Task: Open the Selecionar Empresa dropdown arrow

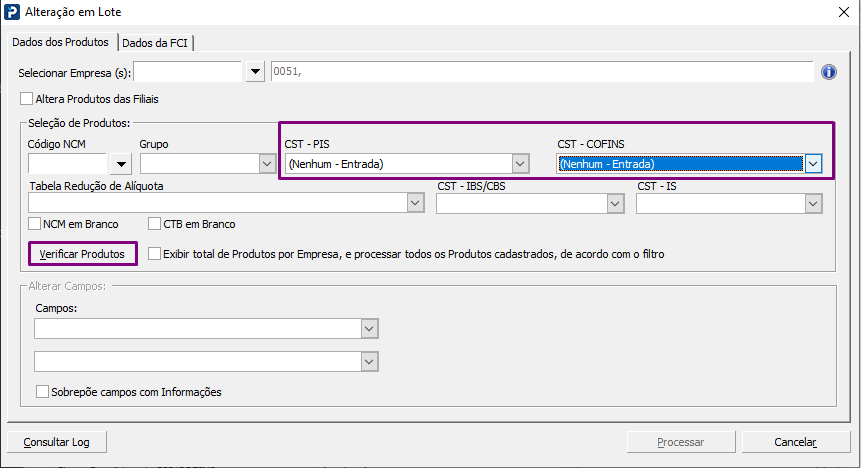Action: coord(255,72)
